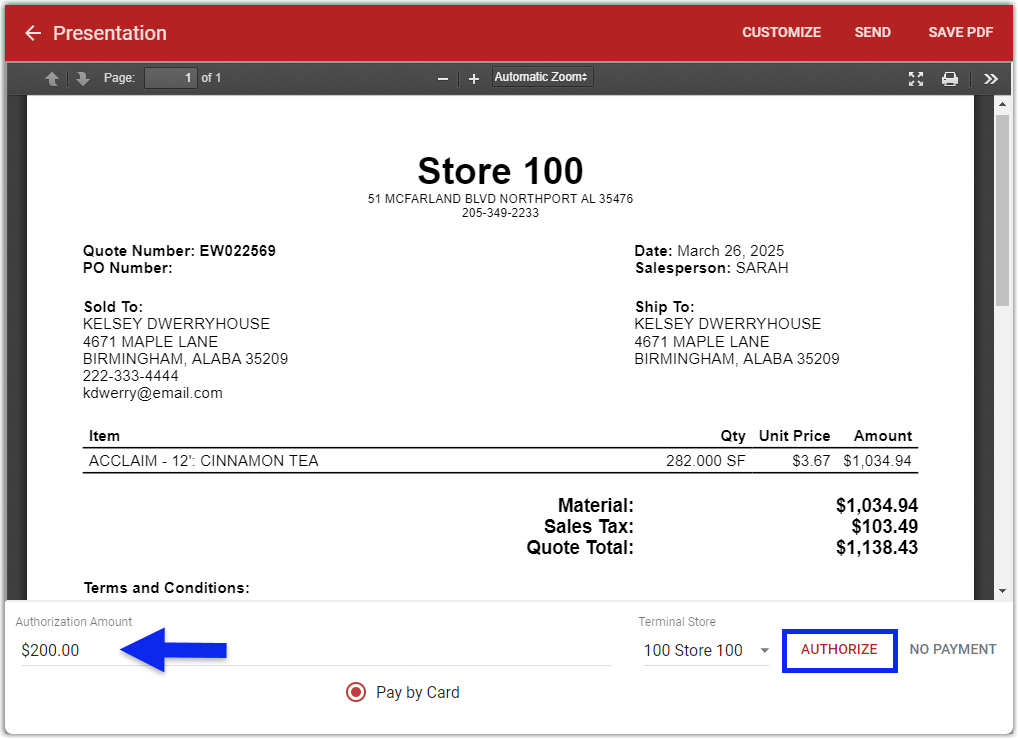Screen dimensions: 1018x739
Task: Click the AUTHORIZE button
Action: pos(839,650)
